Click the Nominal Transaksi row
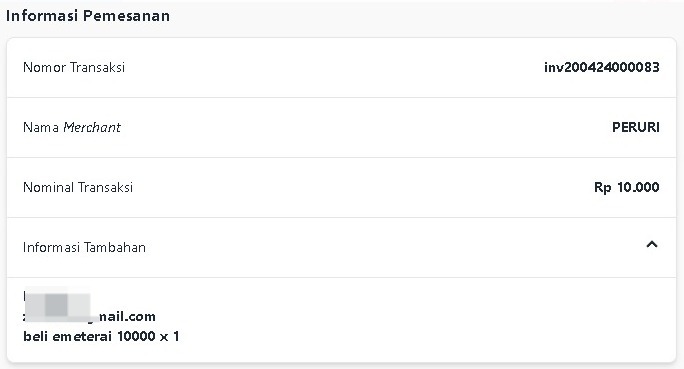 click(x=341, y=188)
